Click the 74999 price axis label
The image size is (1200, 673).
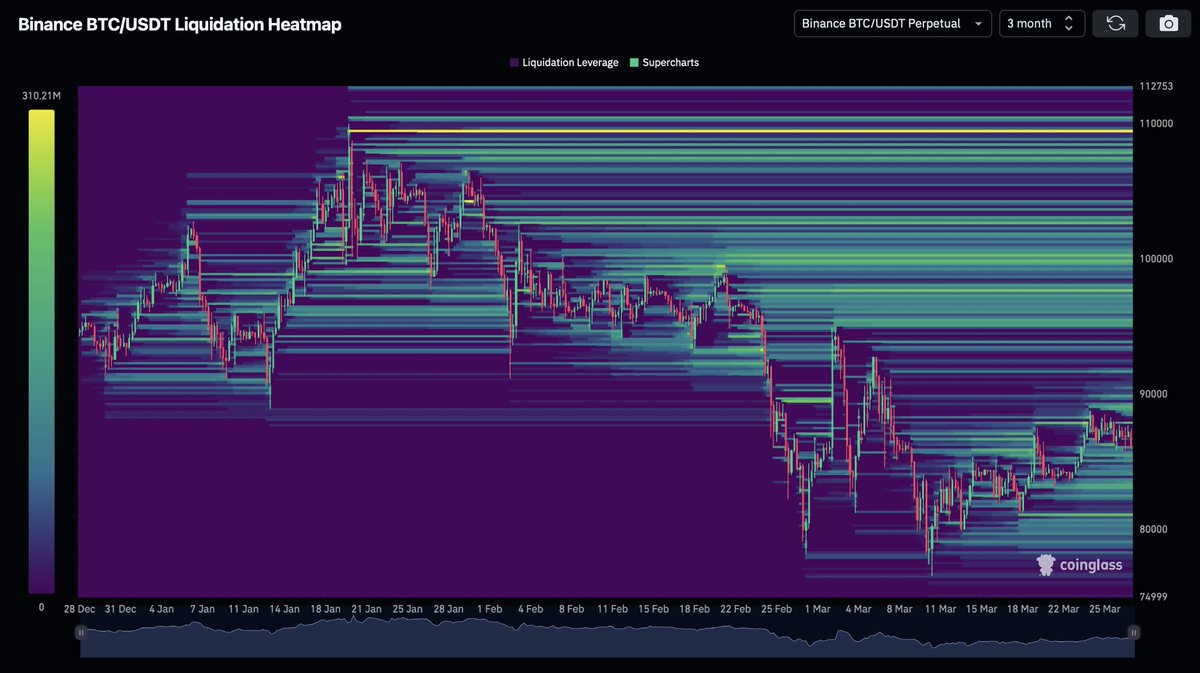(x=1153, y=597)
